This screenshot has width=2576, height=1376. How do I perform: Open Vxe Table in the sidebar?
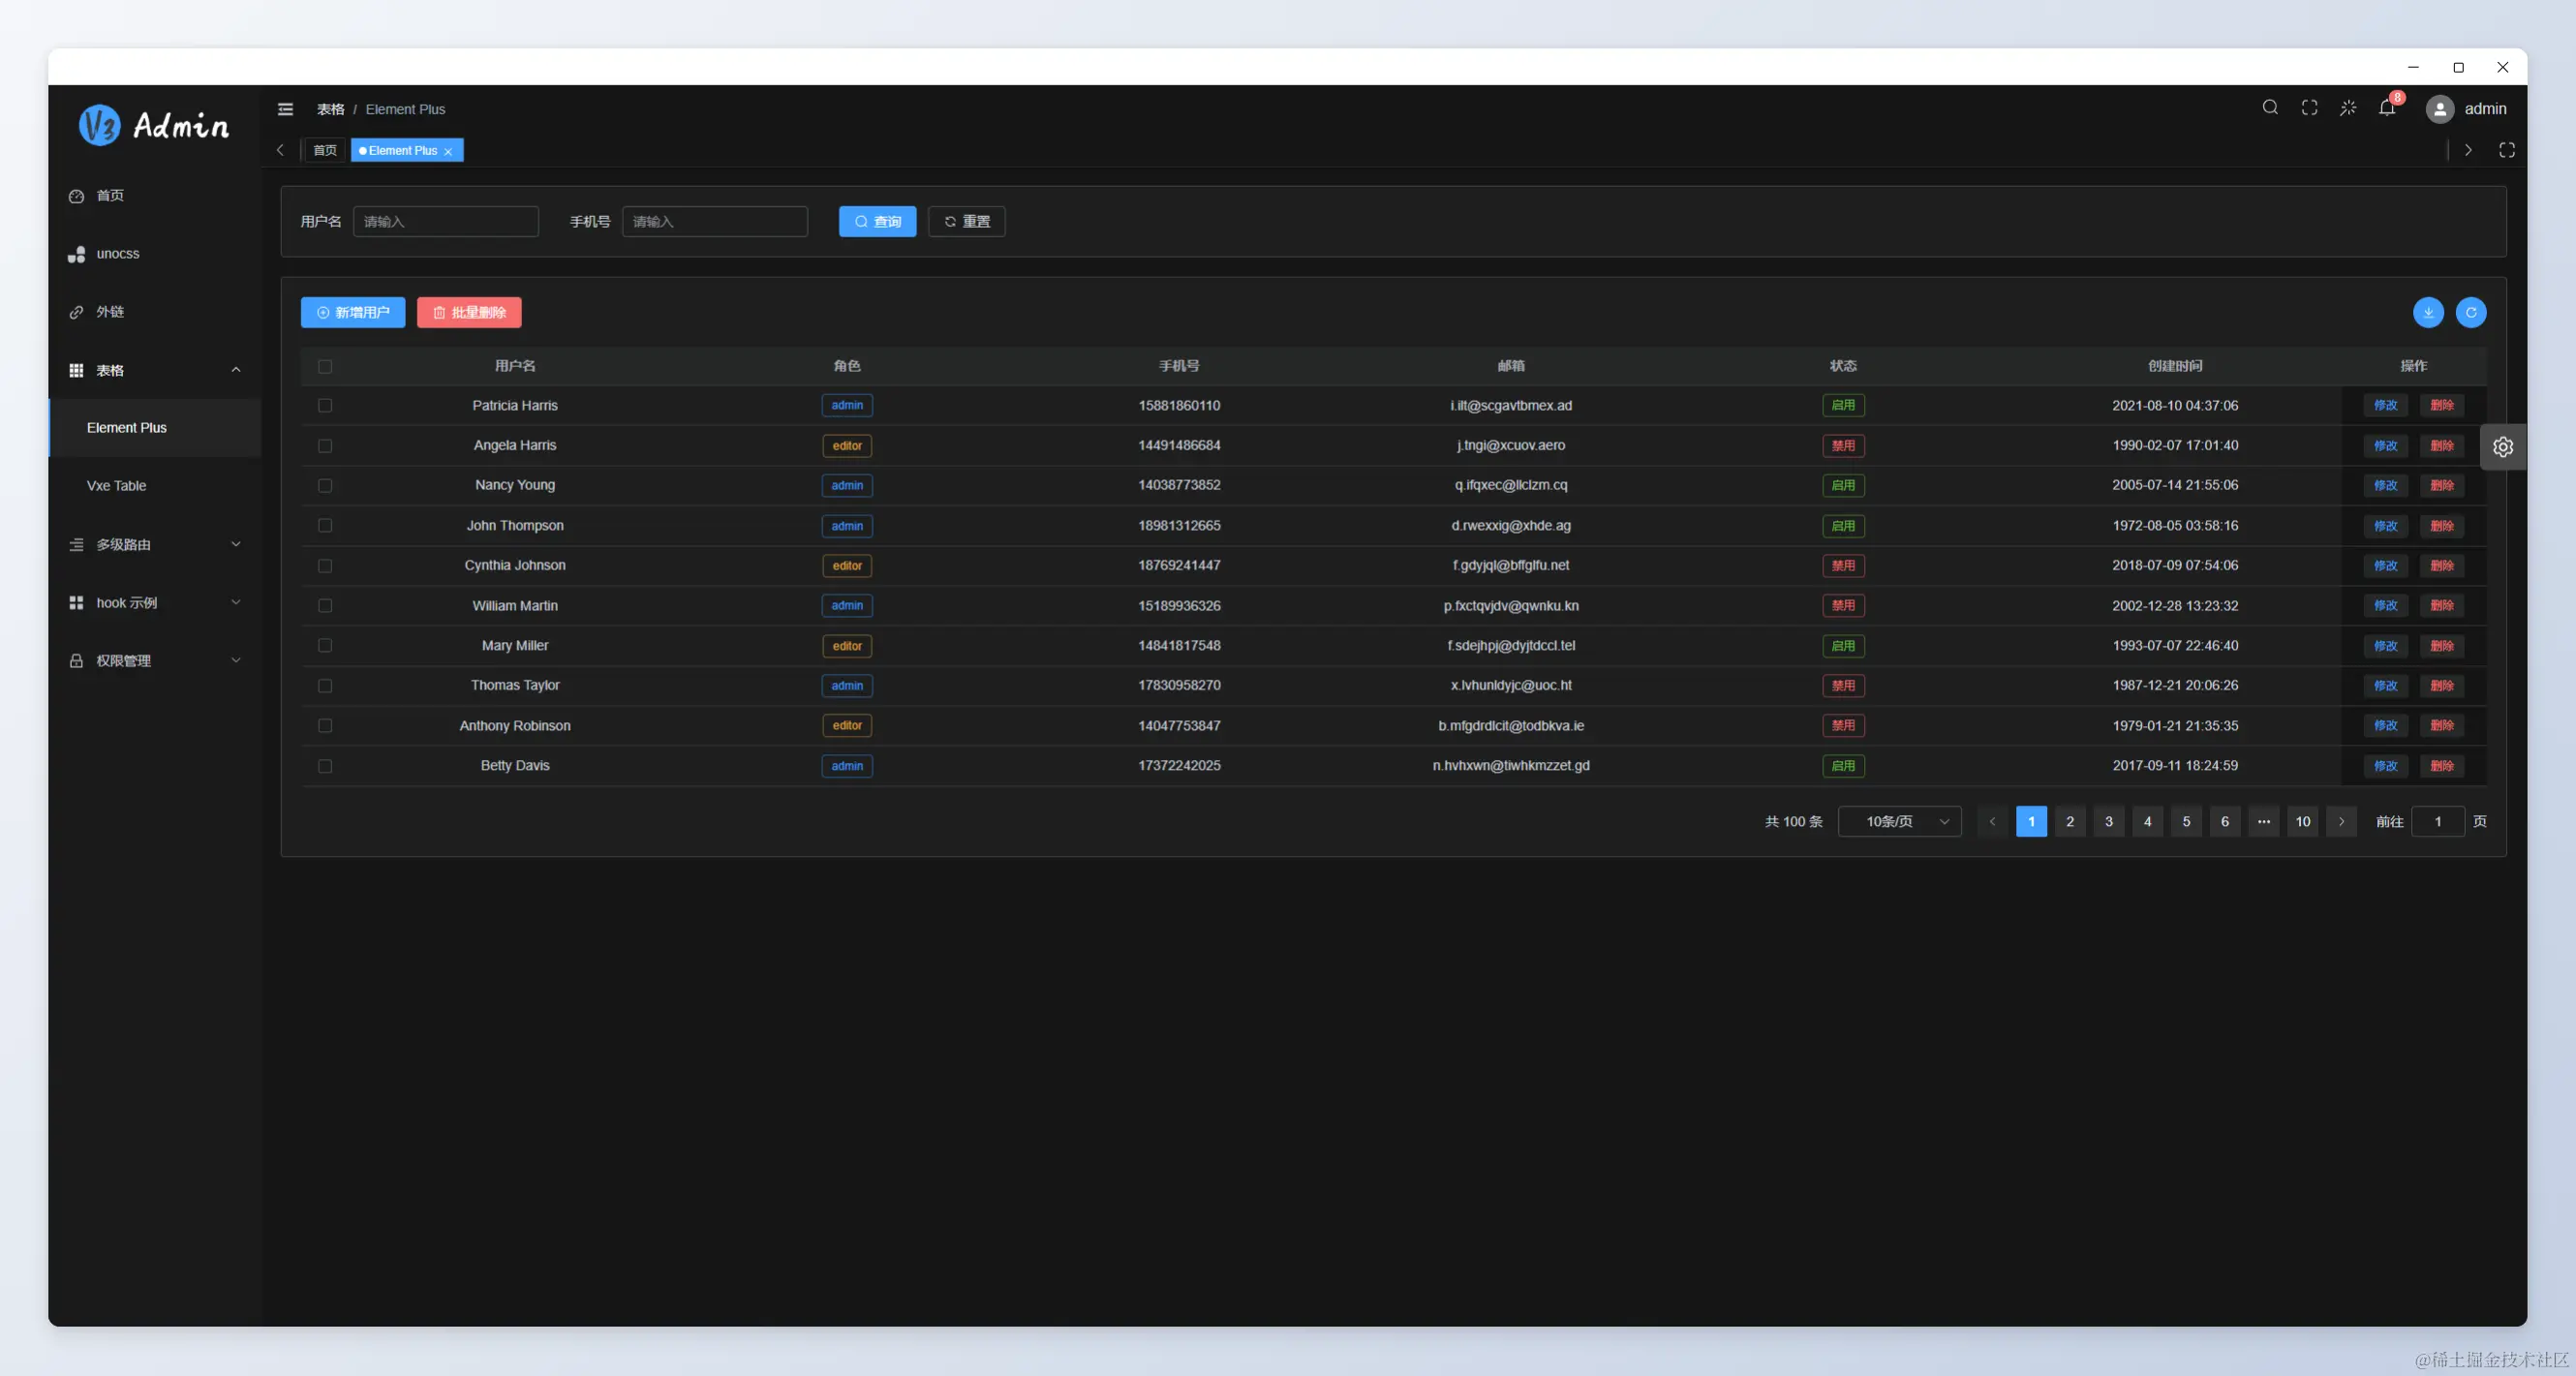click(117, 485)
